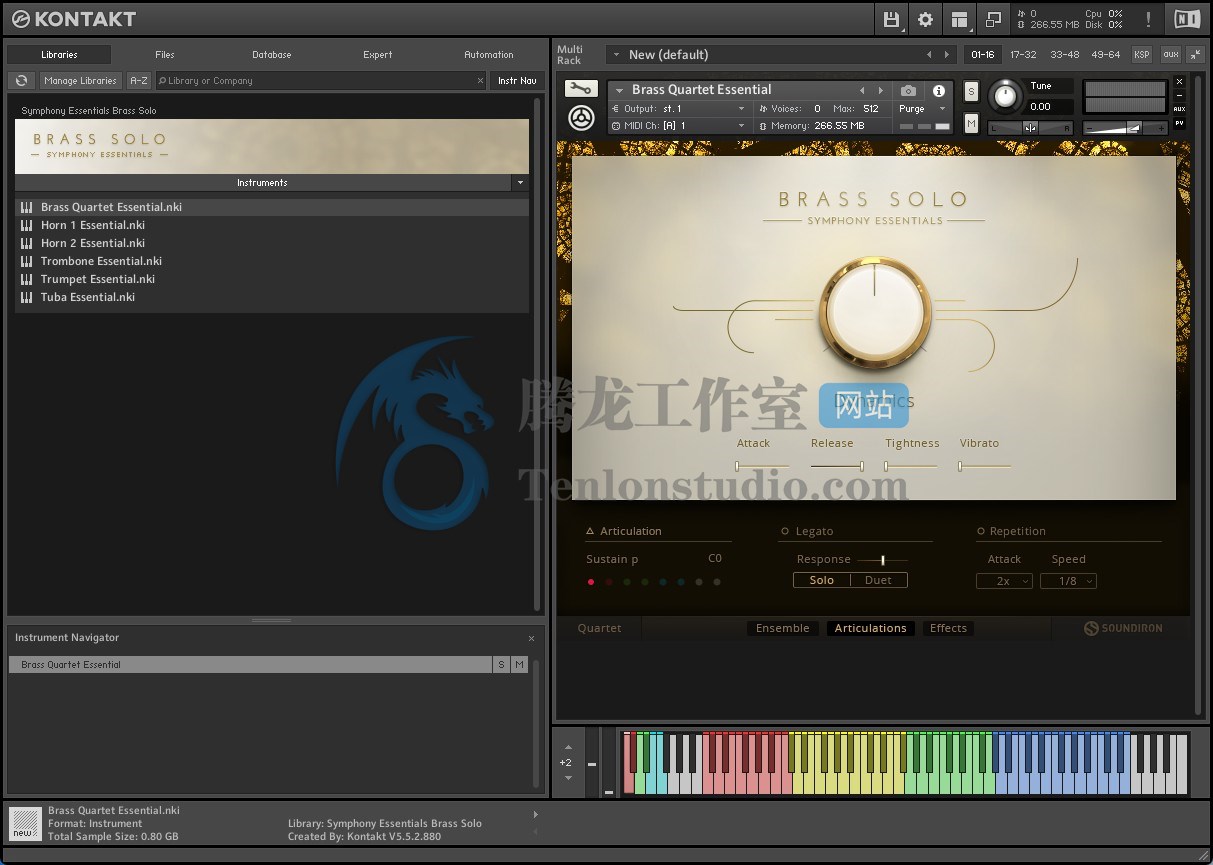Toggle the Instr Nav button
This screenshot has width=1213, height=865.
coord(517,81)
